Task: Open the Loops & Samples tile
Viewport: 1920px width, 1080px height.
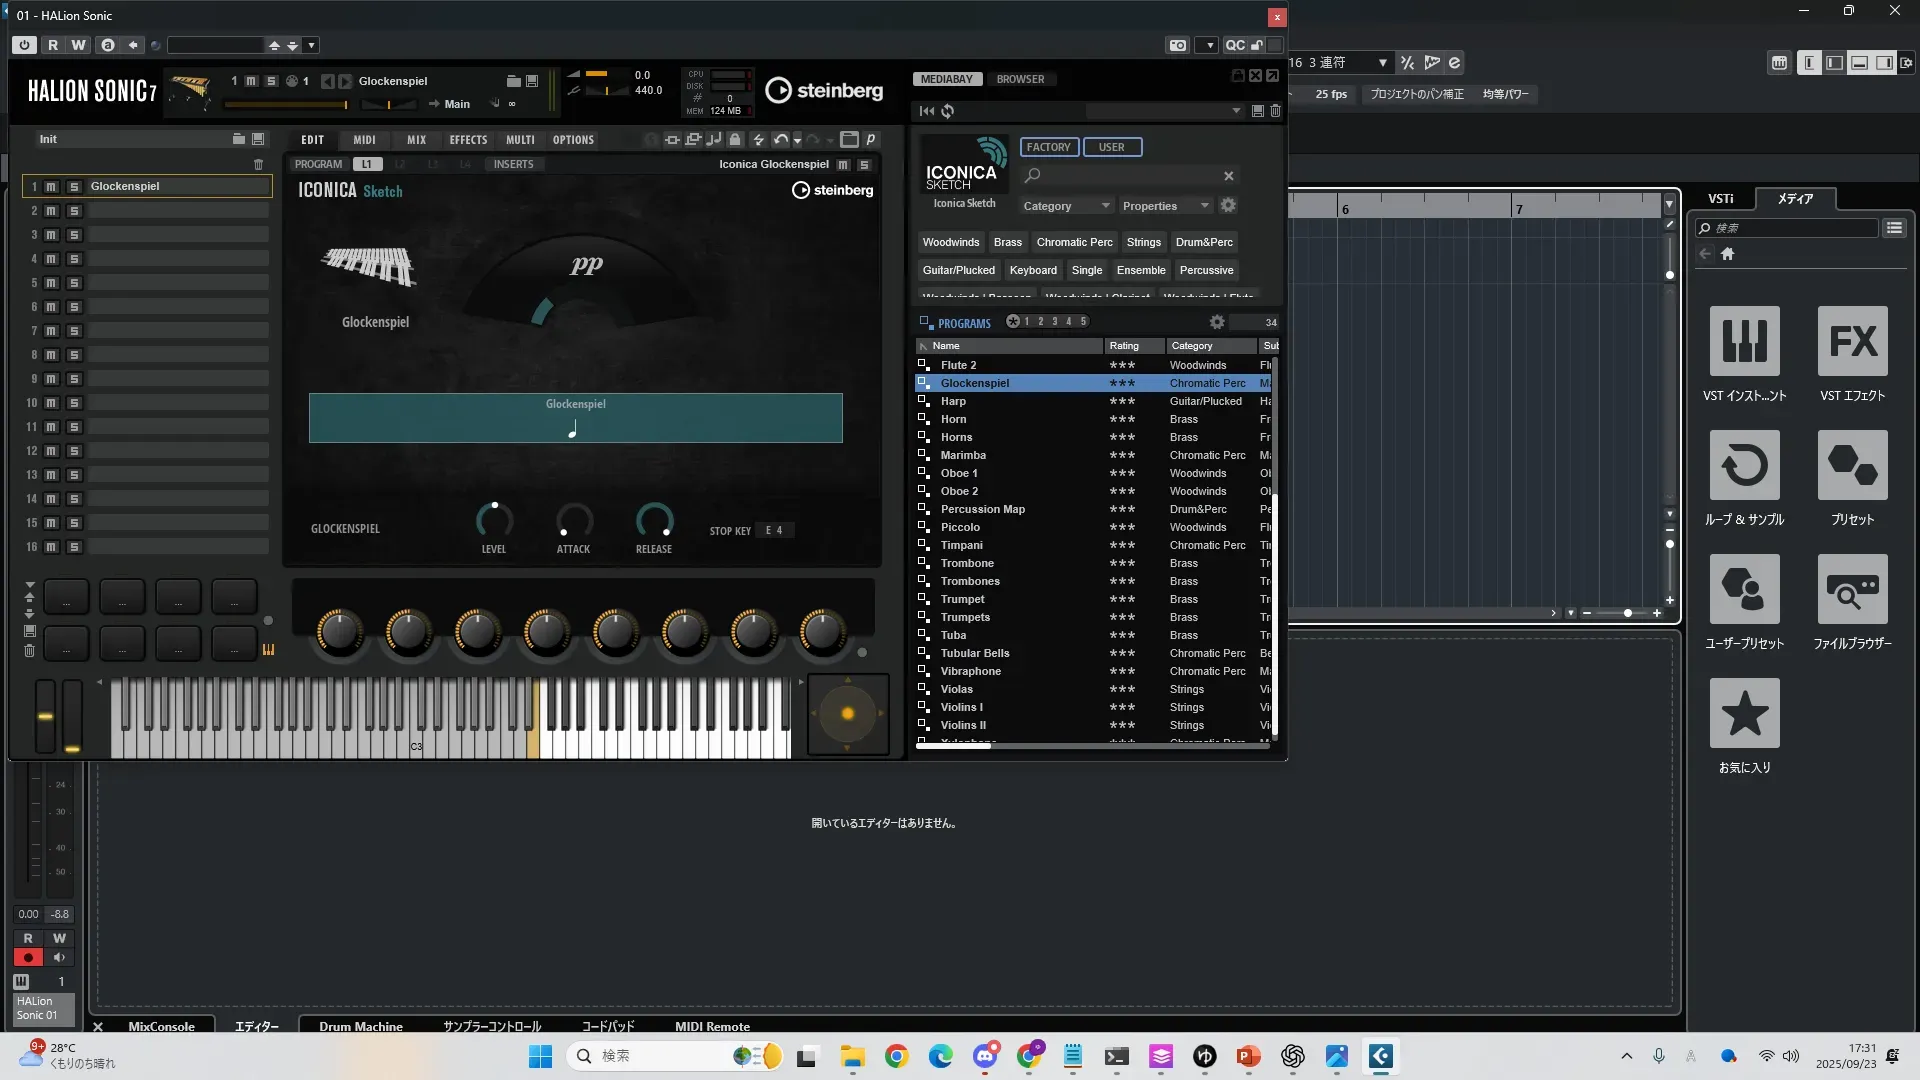Action: pos(1744,465)
